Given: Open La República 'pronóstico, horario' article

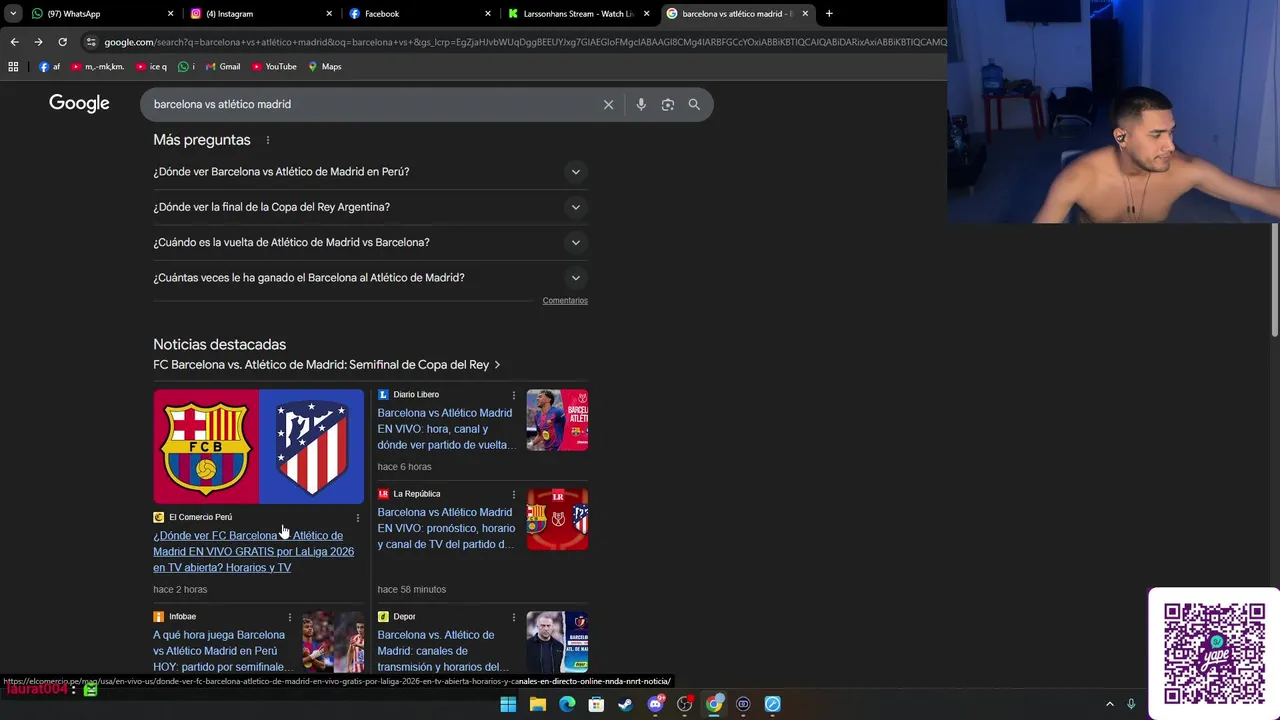Looking at the screenshot, I should pos(446,528).
